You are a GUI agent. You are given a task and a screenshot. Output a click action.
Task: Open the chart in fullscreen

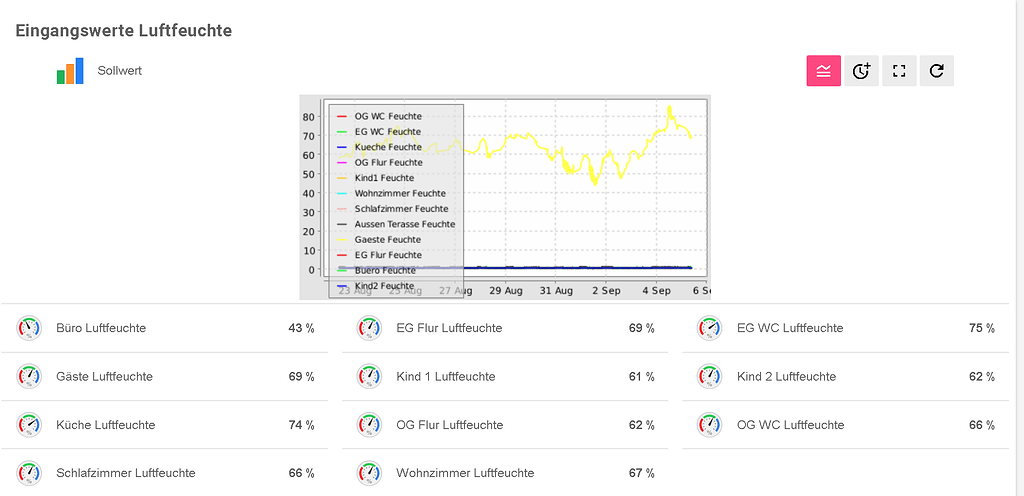(899, 71)
